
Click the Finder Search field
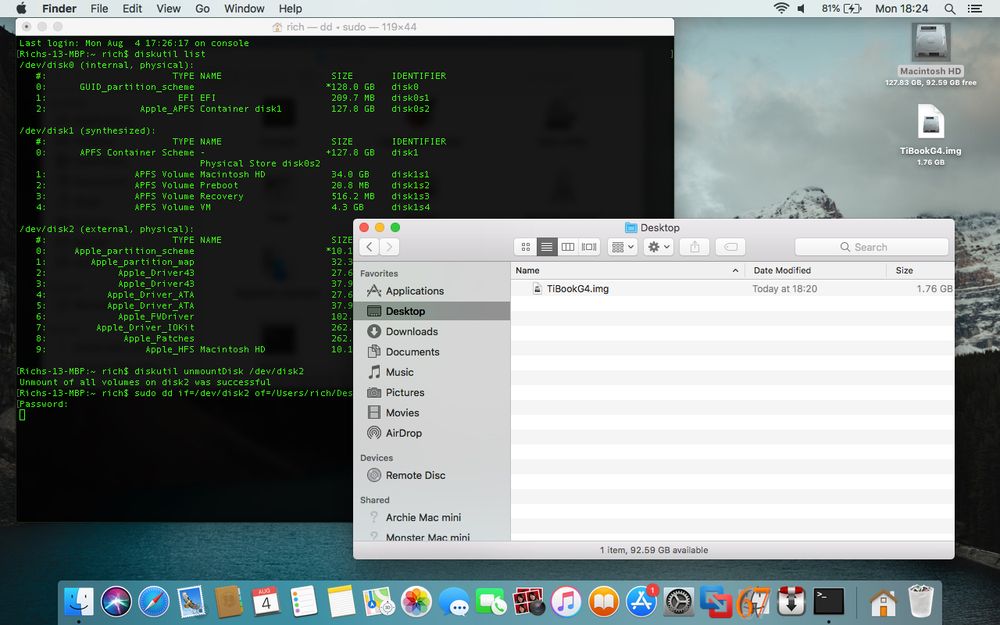click(871, 247)
